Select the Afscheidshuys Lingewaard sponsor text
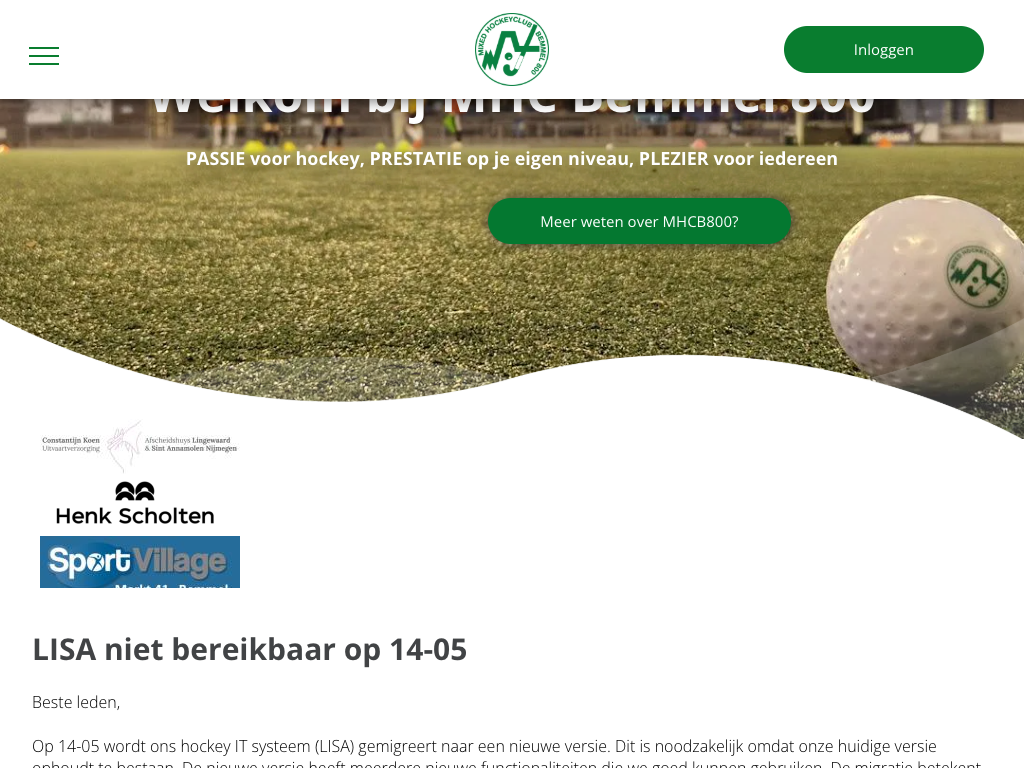Image resolution: width=1024 pixels, height=768 pixels. (191, 444)
